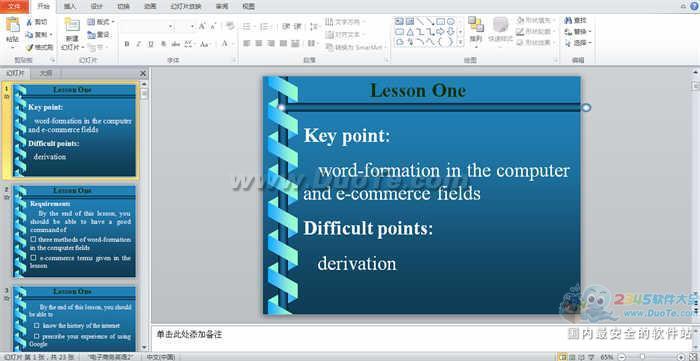Click the Decrease Indent icon

pyautogui.click(x=286, y=26)
